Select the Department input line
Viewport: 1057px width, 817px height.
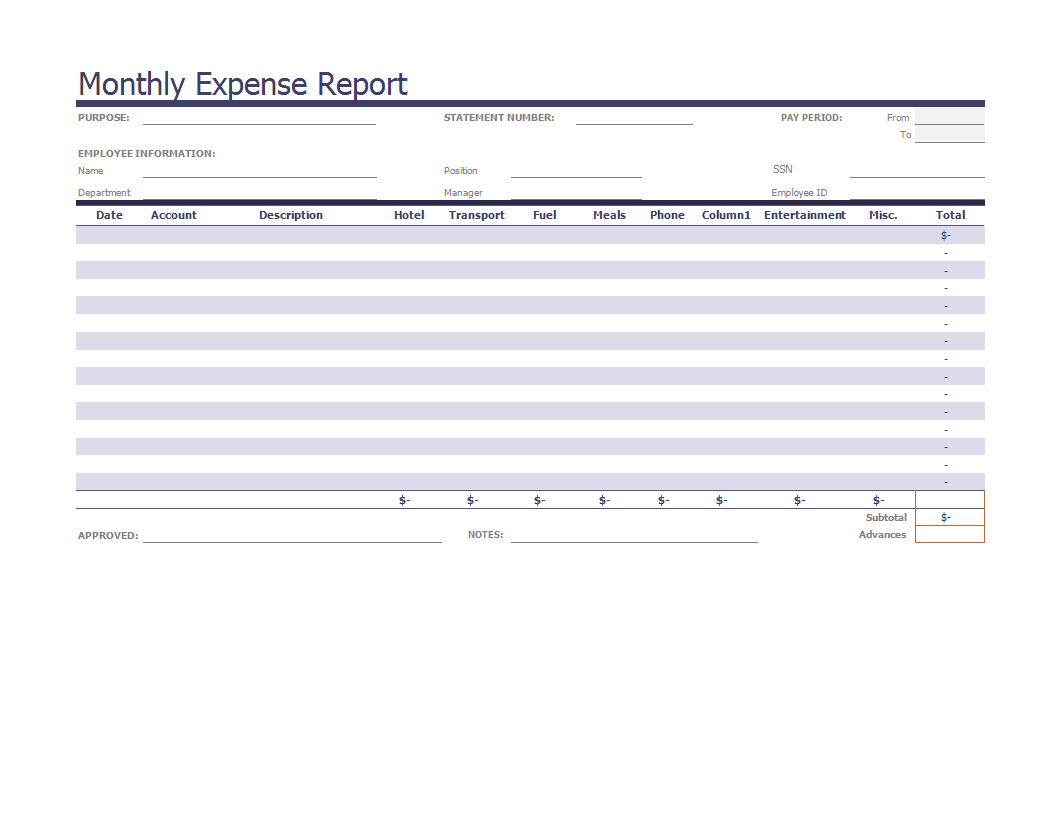pyautogui.click(x=259, y=192)
